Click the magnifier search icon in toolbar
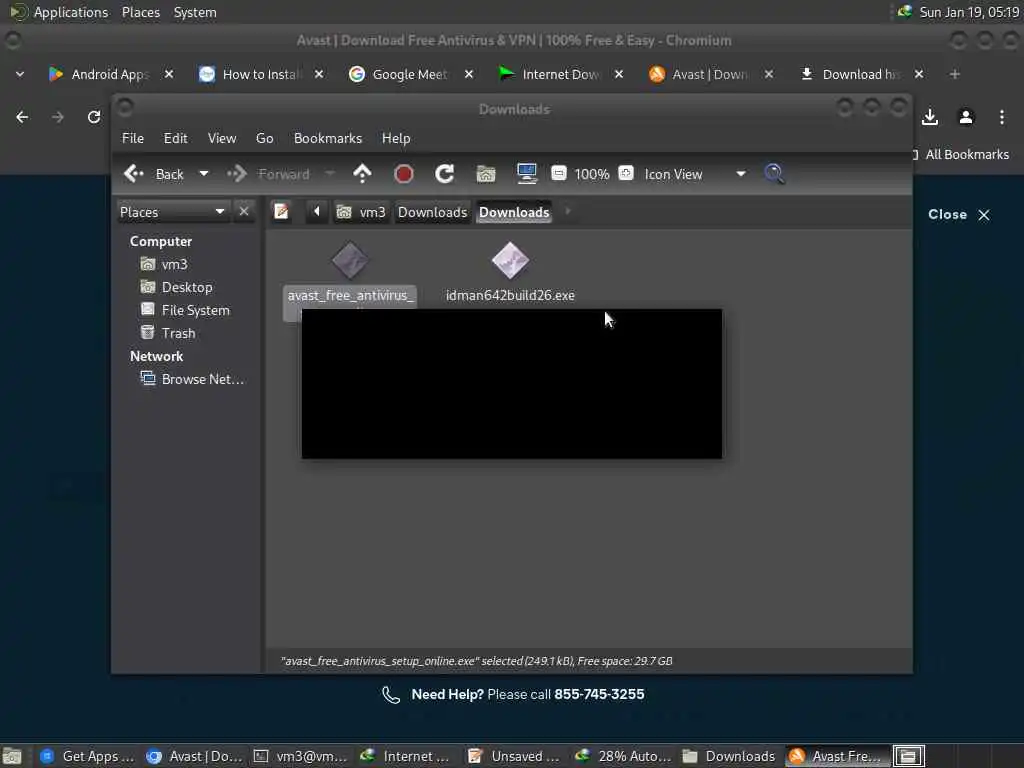The height and width of the screenshot is (768, 1024). (775, 174)
